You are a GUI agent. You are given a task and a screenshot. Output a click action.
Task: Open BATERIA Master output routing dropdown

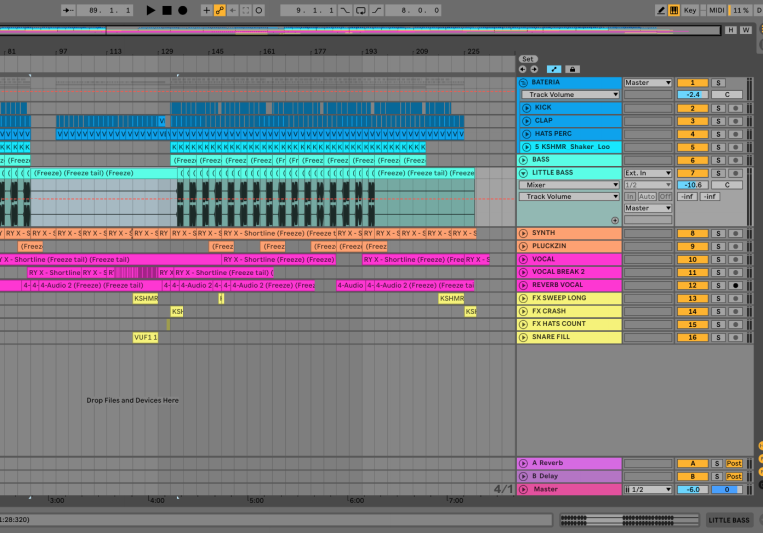pyautogui.click(x=648, y=83)
